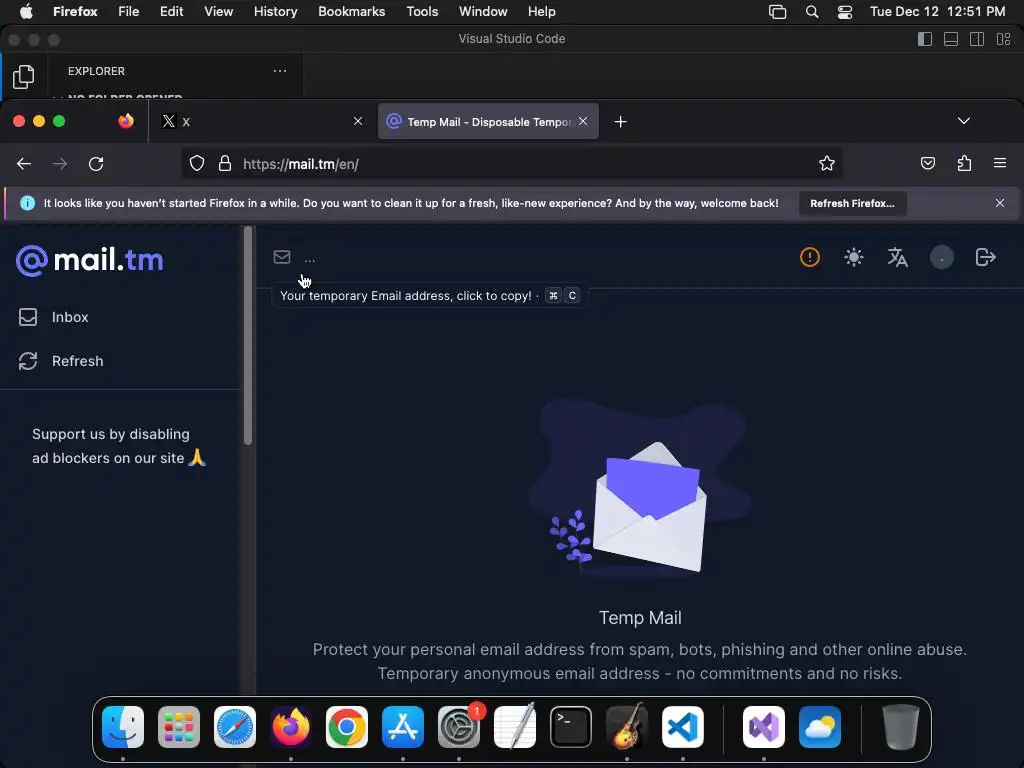Open Weather app from the Dock
This screenshot has width=1024, height=768.
[820, 727]
